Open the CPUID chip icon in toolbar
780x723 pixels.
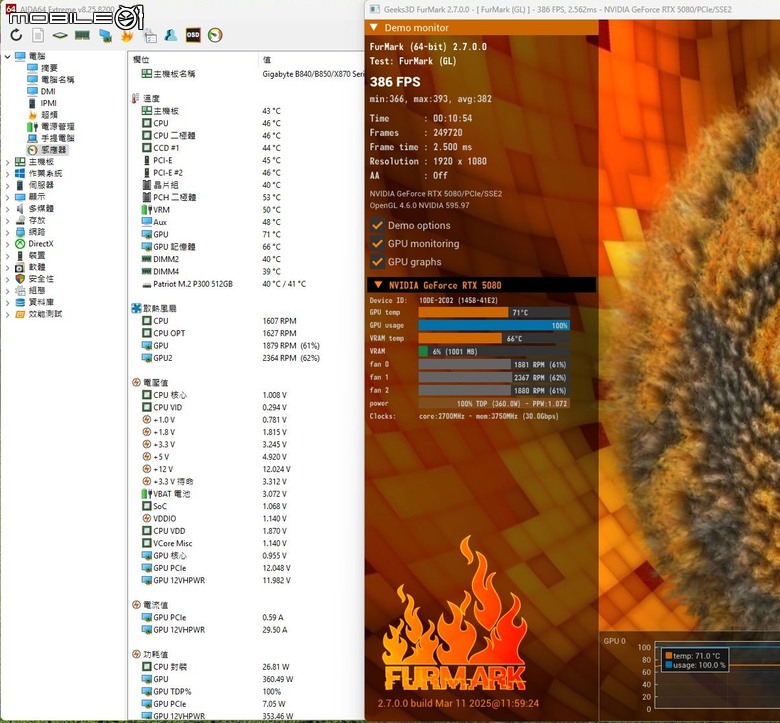point(60,35)
